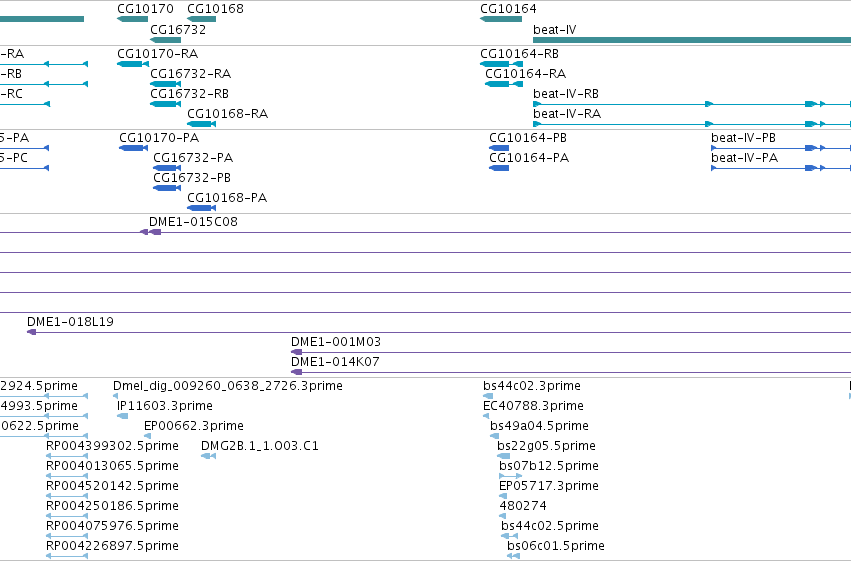
Task: Select EST bs44c02.3prime
Action: pyautogui.click(x=488, y=396)
